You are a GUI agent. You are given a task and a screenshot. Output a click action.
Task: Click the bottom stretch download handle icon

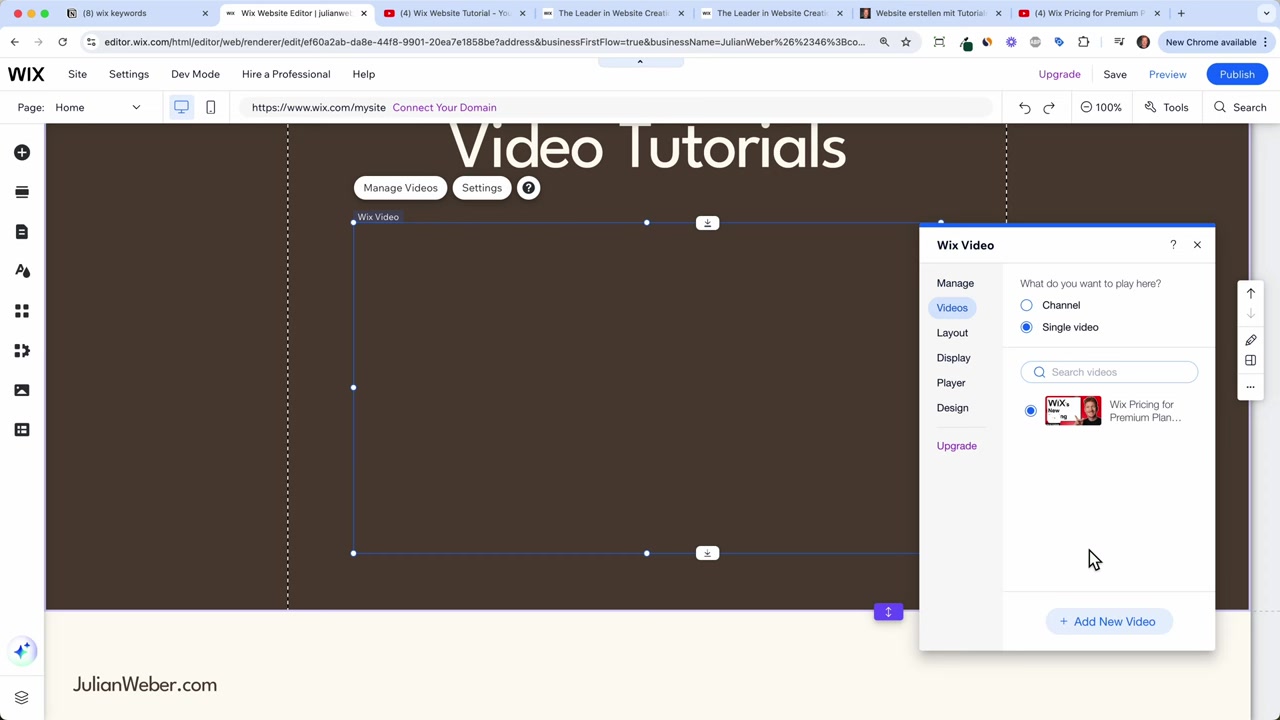[707, 553]
